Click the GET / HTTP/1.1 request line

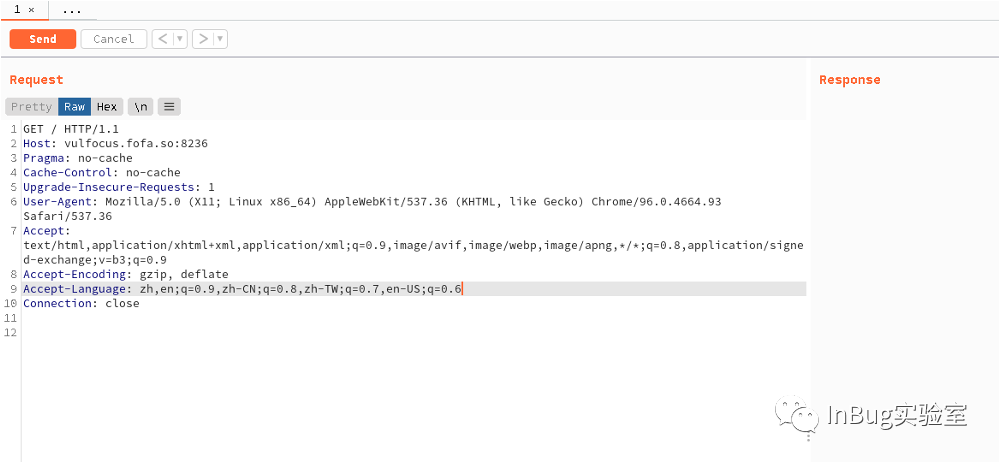[71, 129]
